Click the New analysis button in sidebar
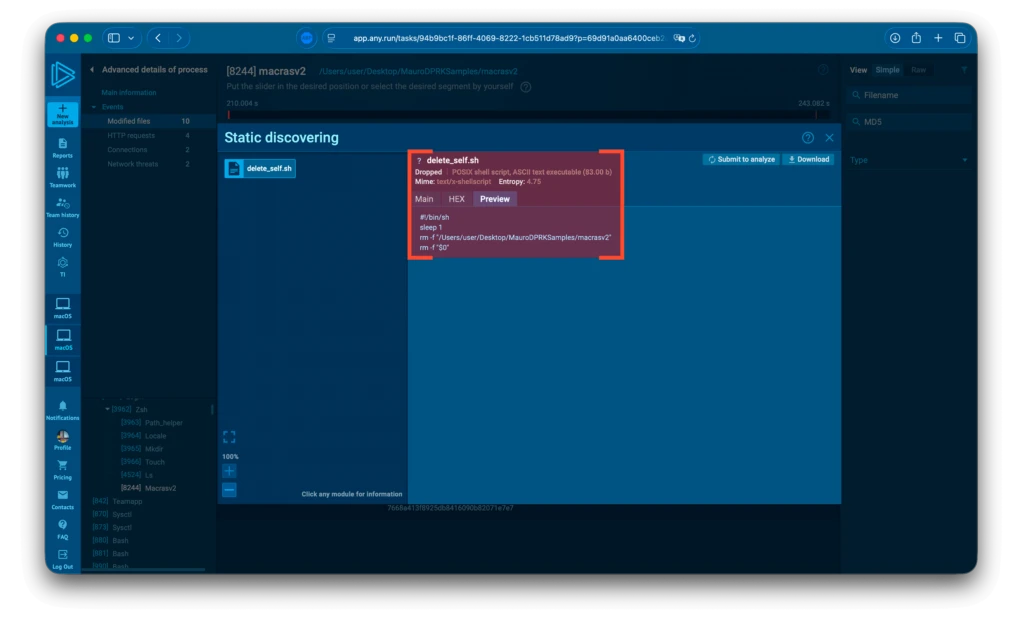Screen dimensions: 1024x618 coord(62,113)
